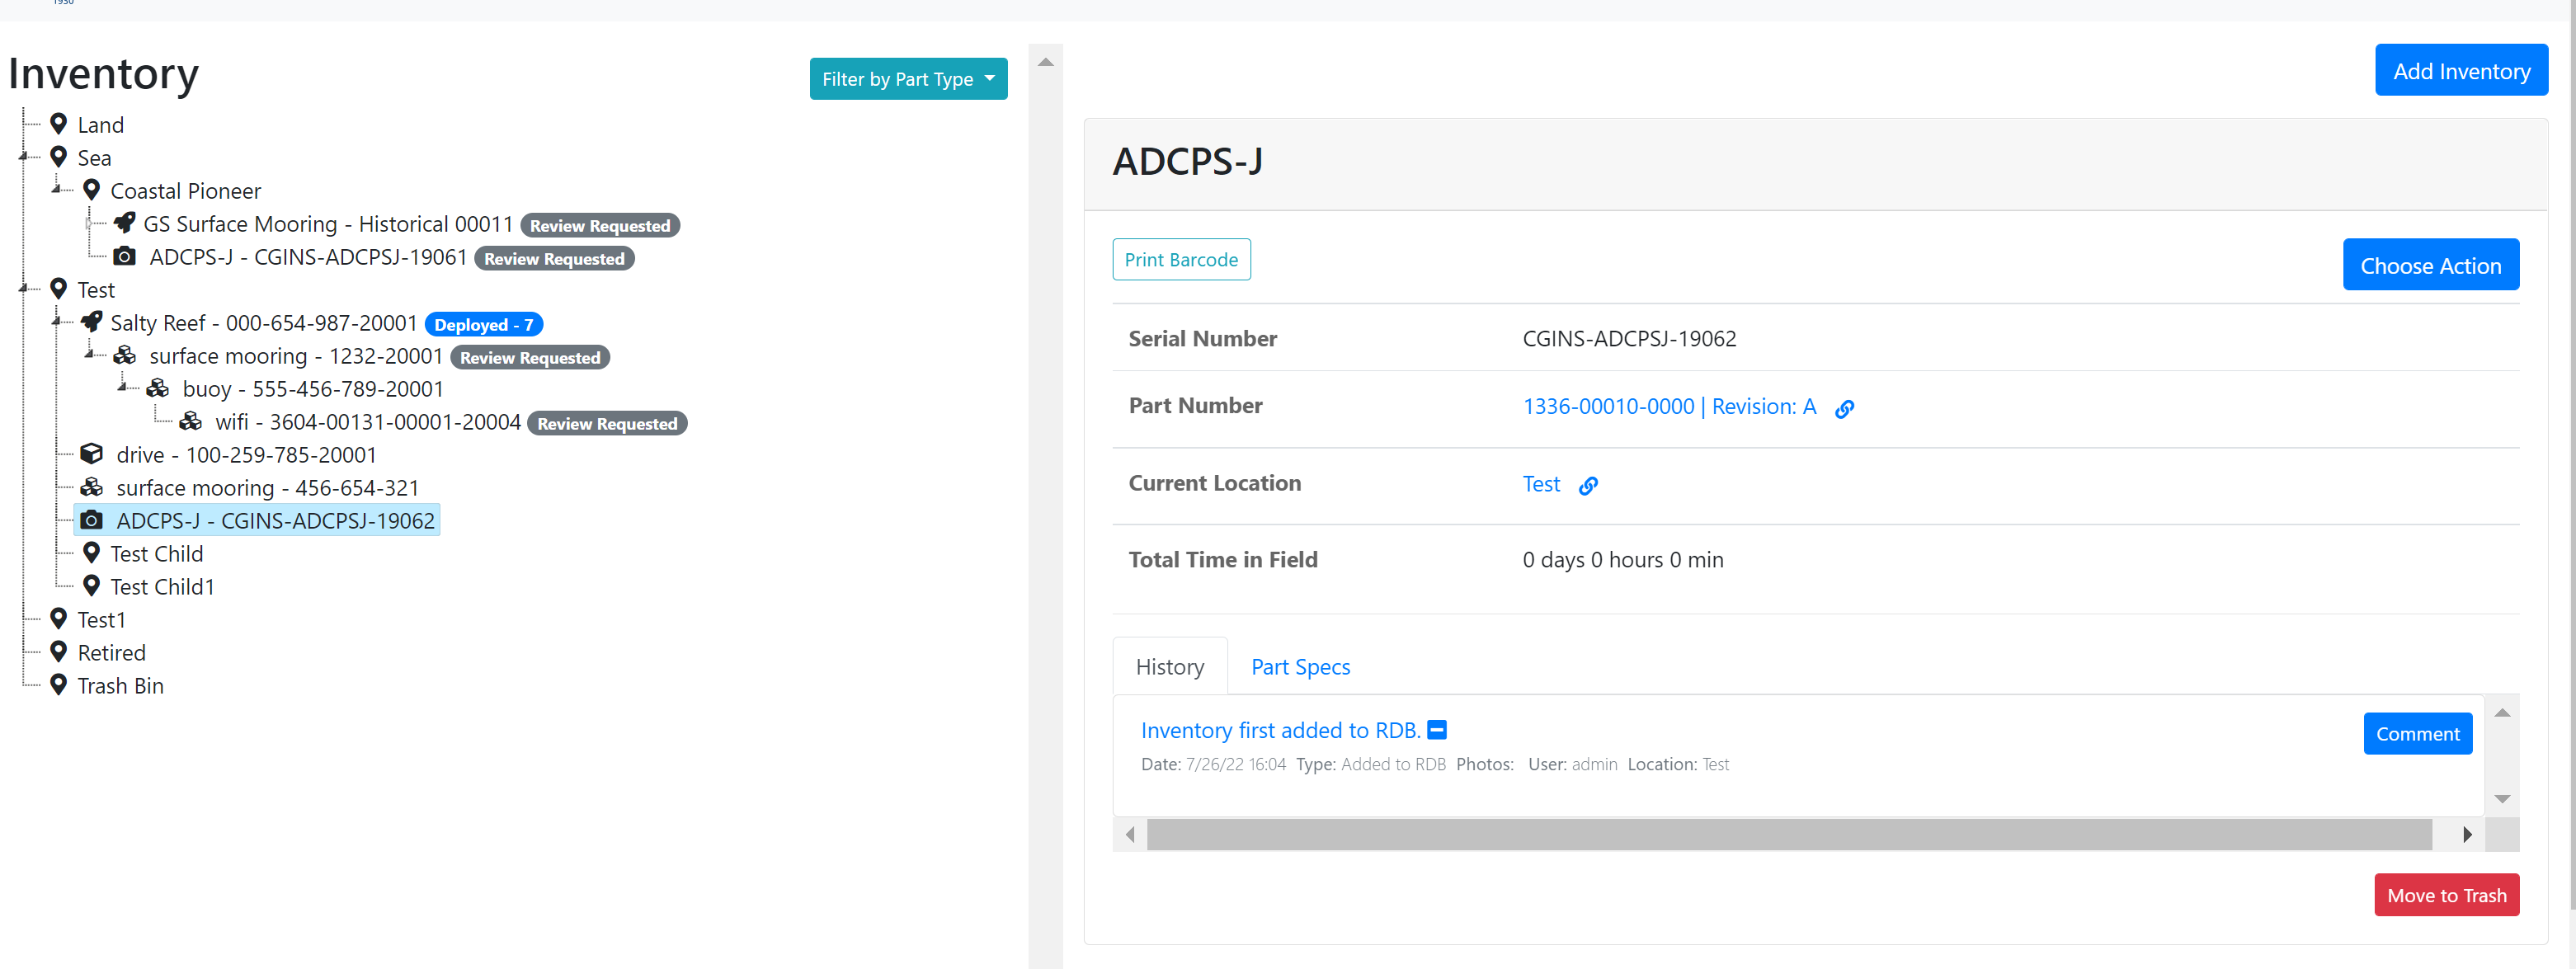Switch to the Part Specs tab
Image resolution: width=2576 pixels, height=969 pixels.
pos(1300,666)
